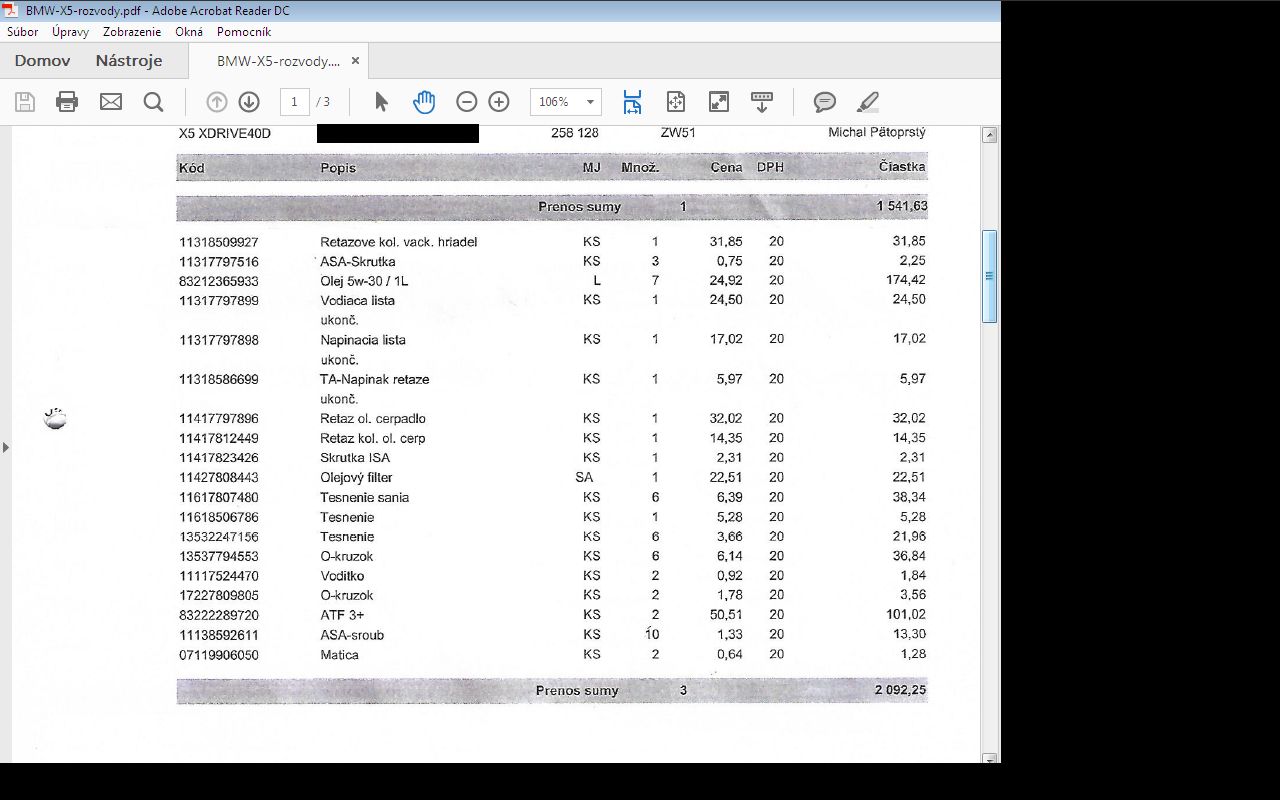Open the Zobrazenie menu
The height and width of the screenshot is (800, 1280).
click(x=132, y=32)
